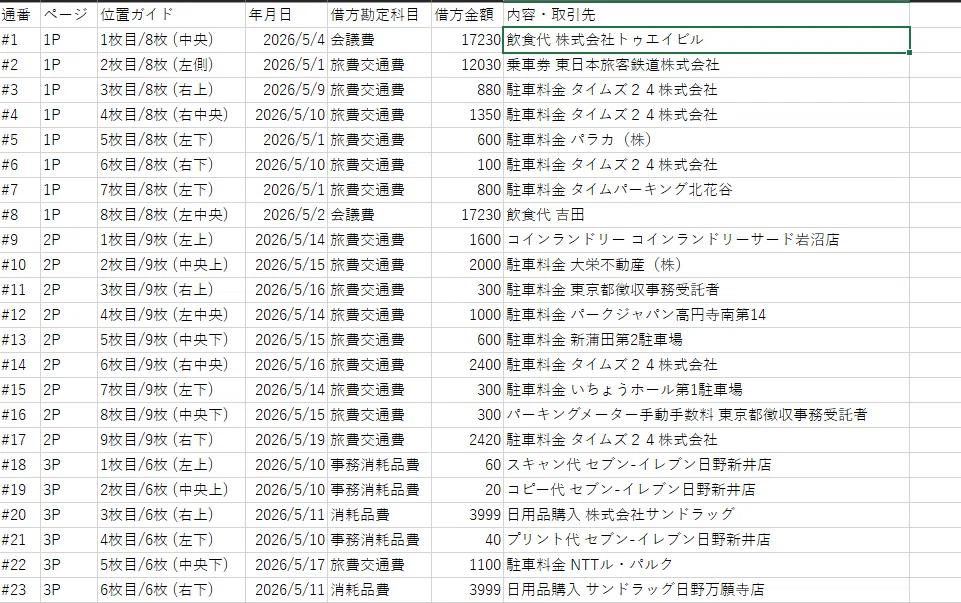Screen dimensions: 961x603
Task: Click cell 駐車料金 NTTル・パルク
Action: click(x=706, y=565)
